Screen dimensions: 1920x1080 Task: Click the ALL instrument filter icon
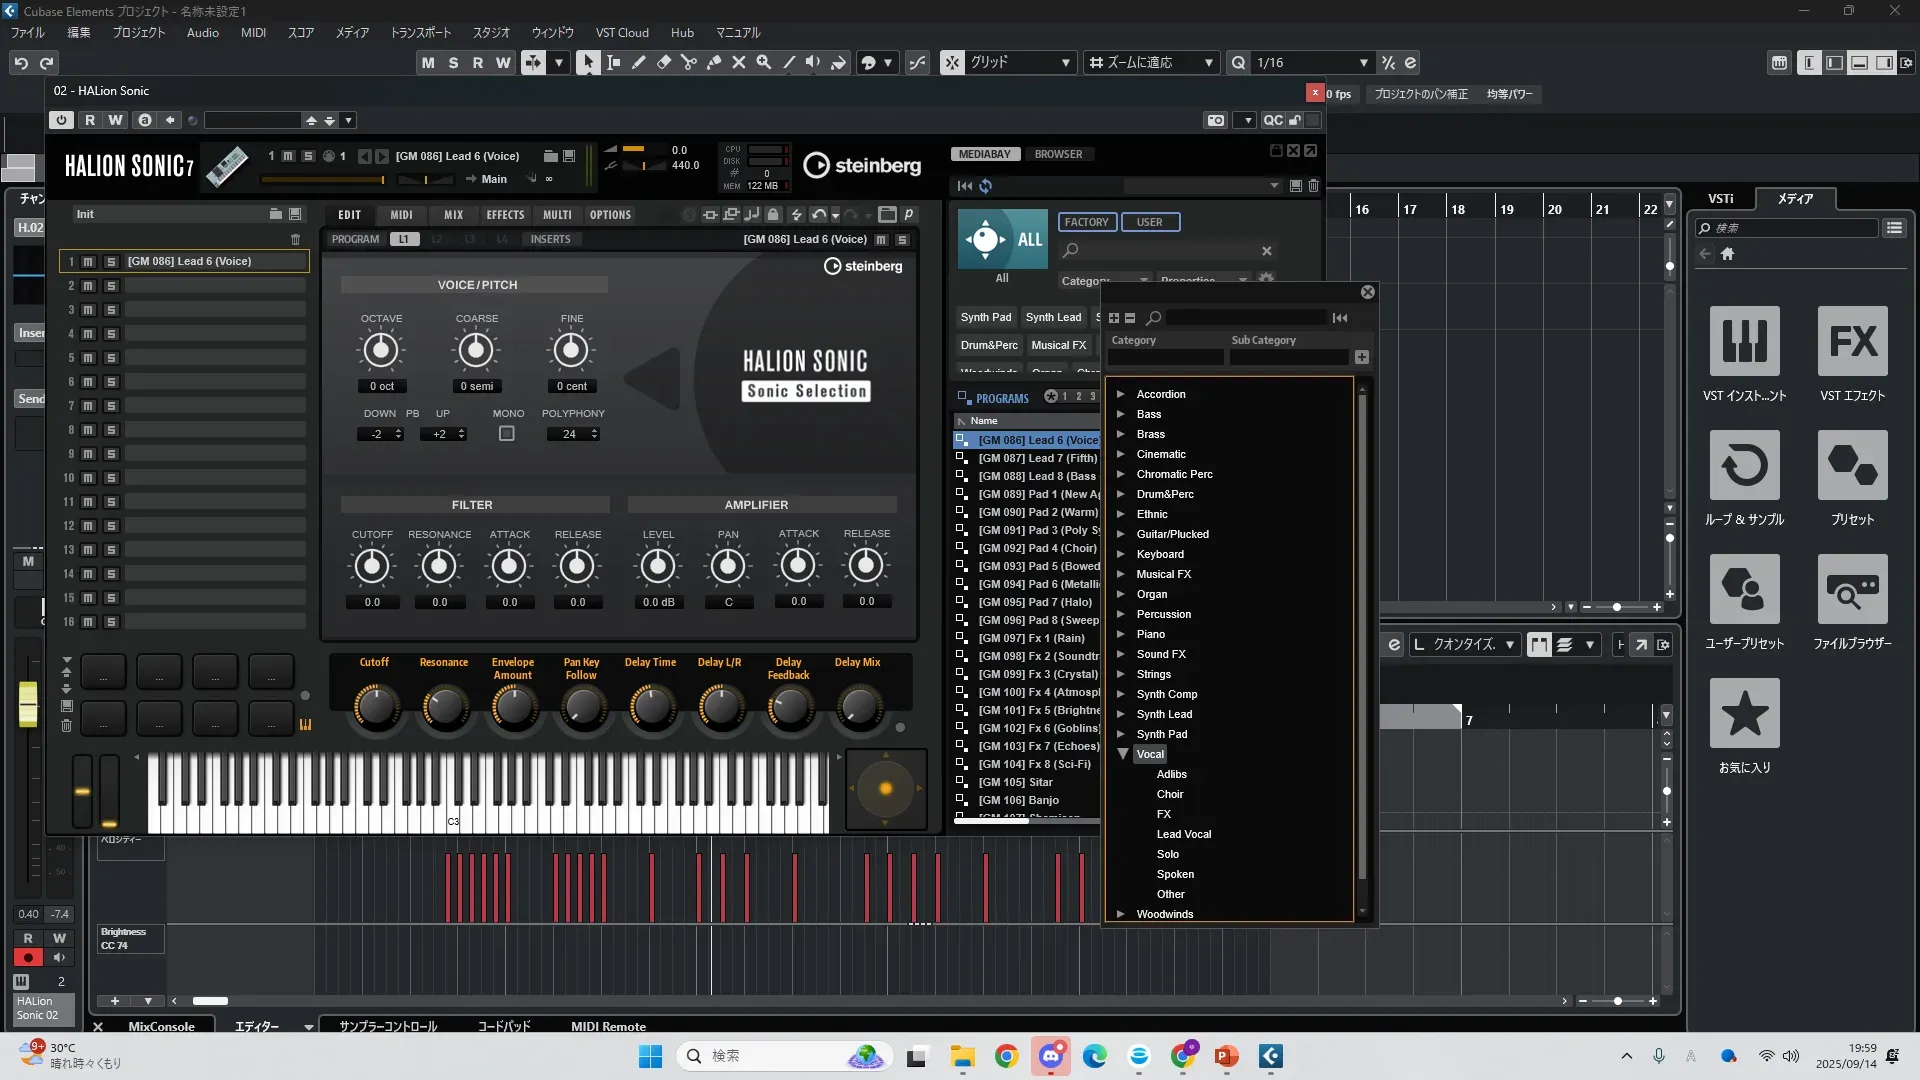(1002, 240)
